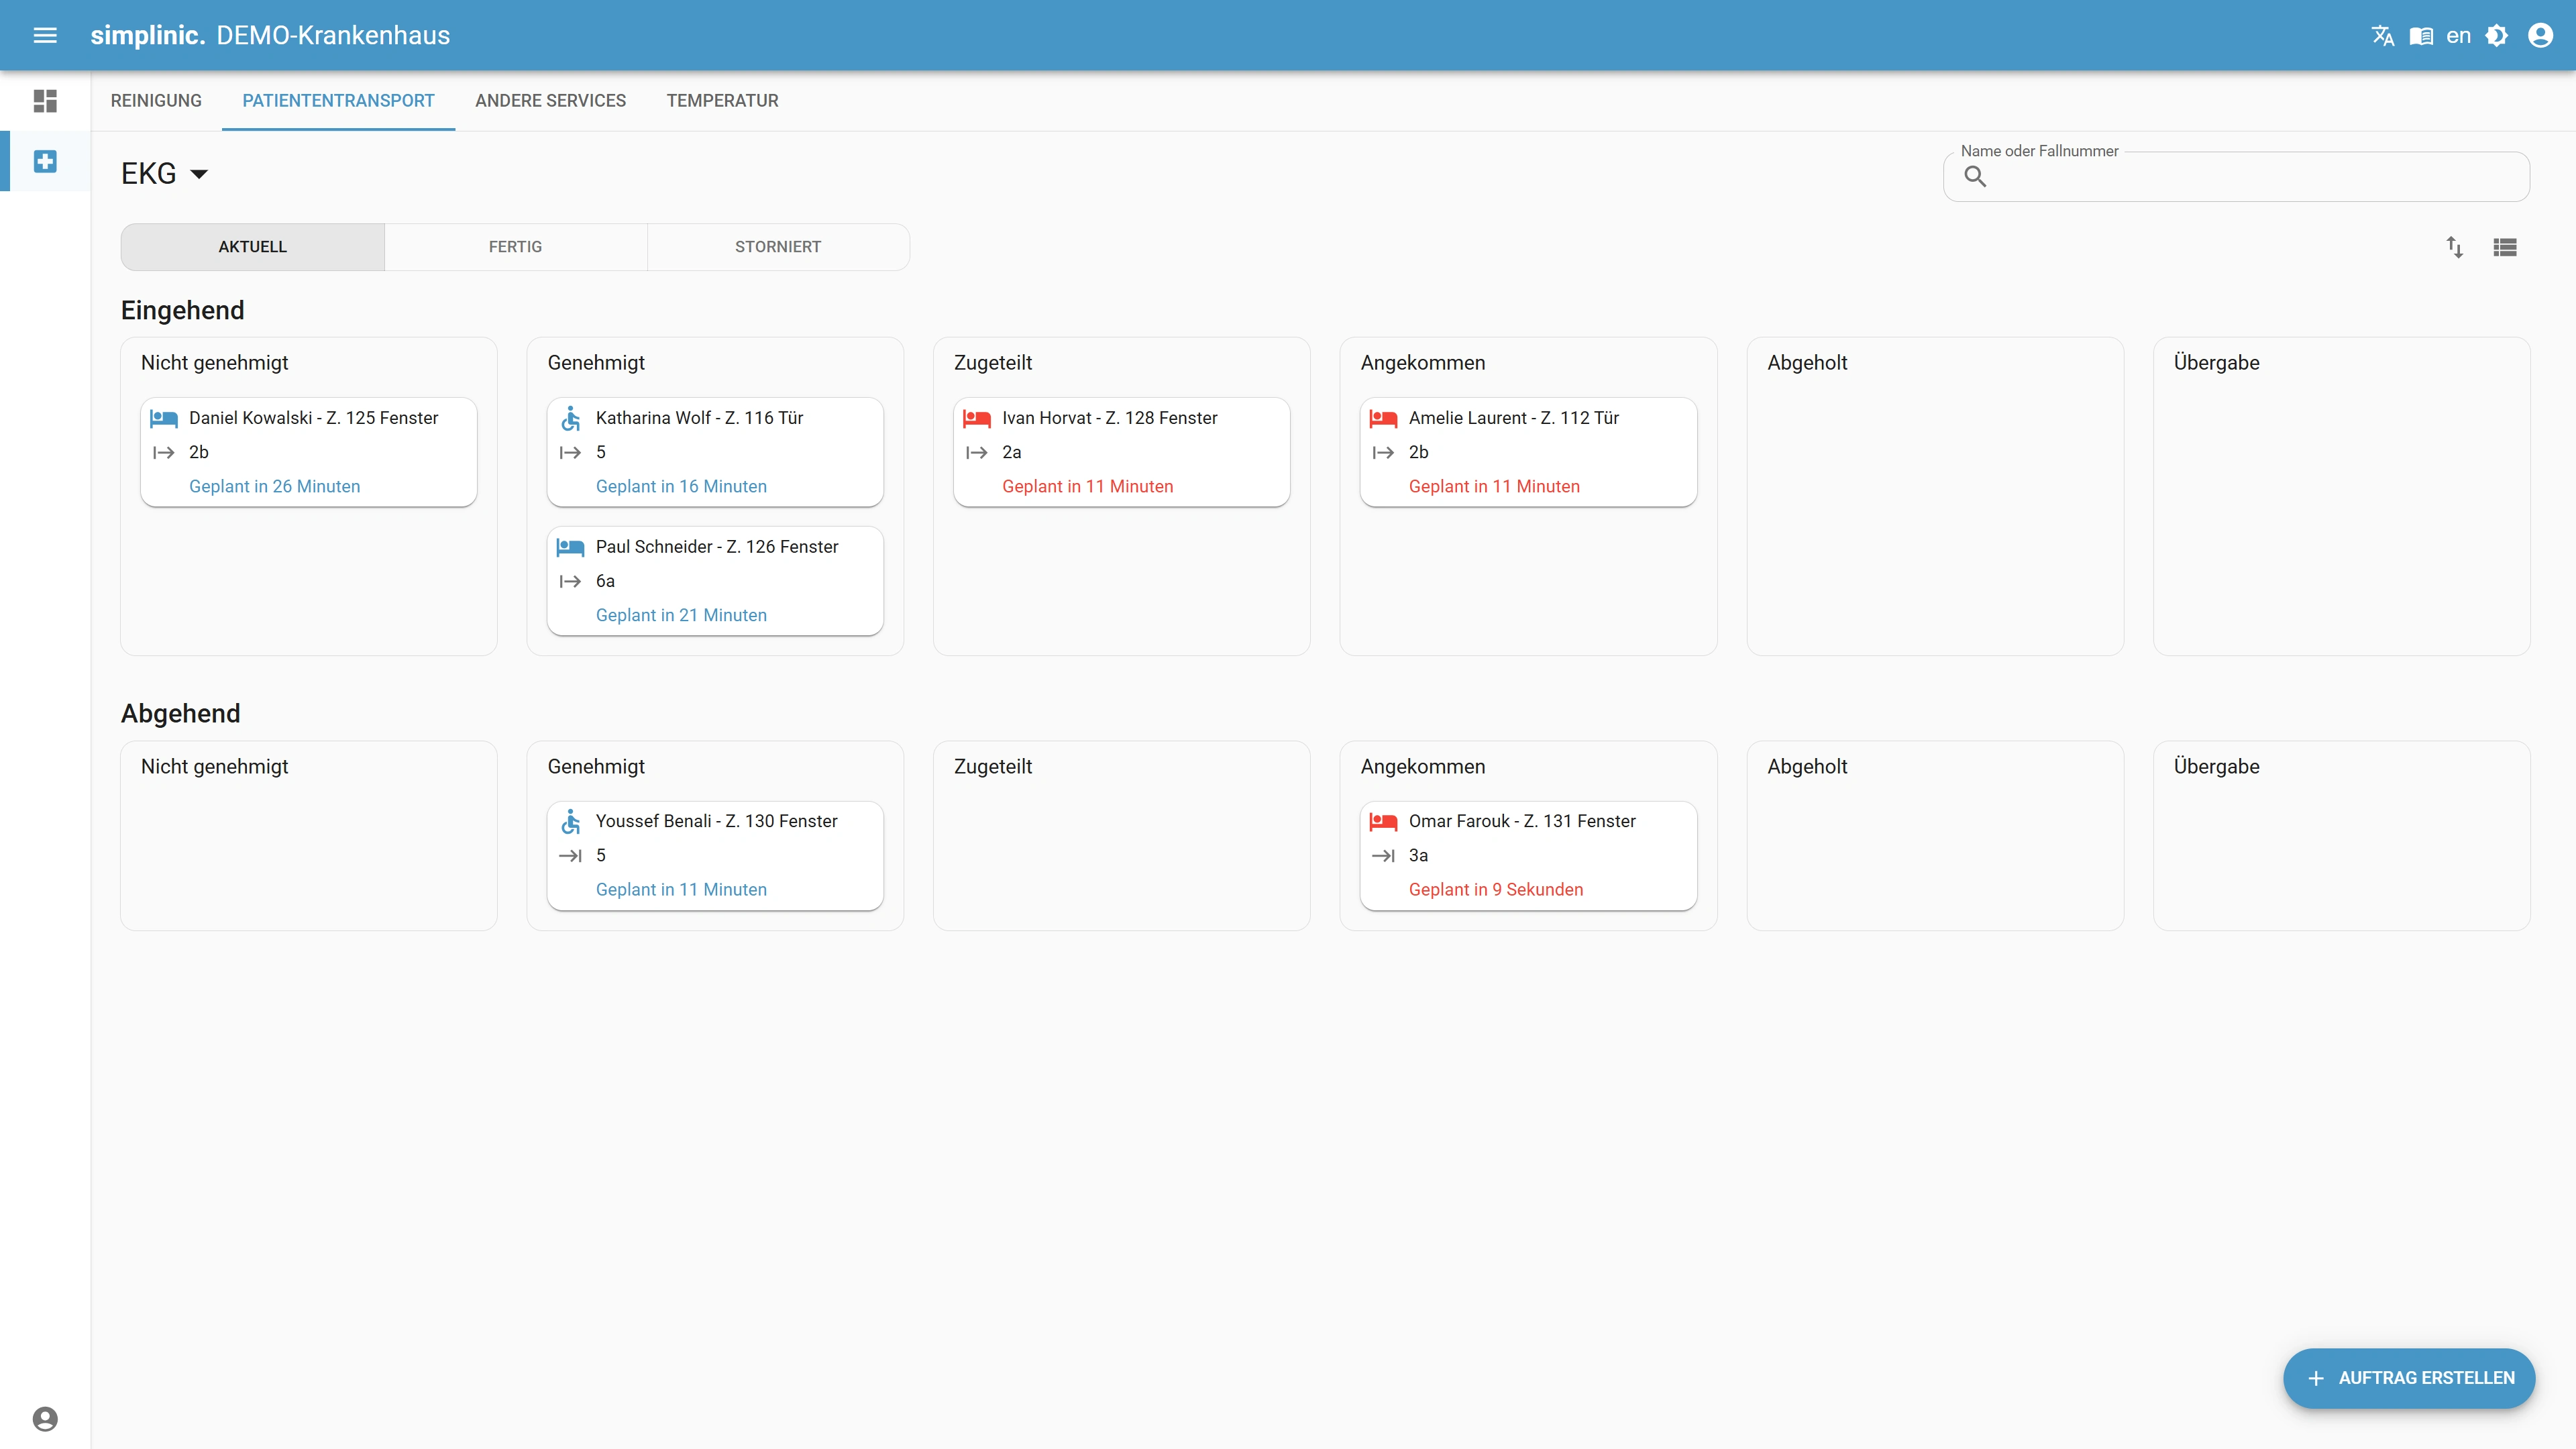
Task: Open the hamburger navigation menu
Action: [45, 35]
